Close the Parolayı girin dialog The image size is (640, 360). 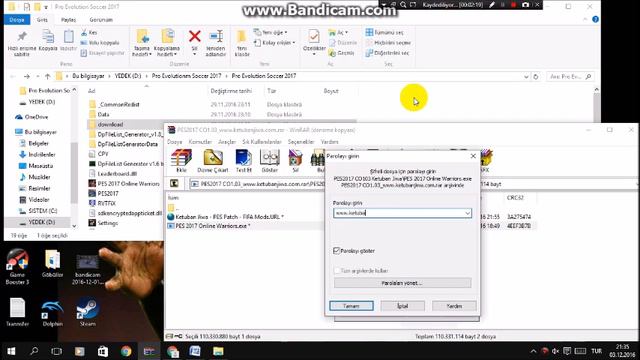coord(473,156)
